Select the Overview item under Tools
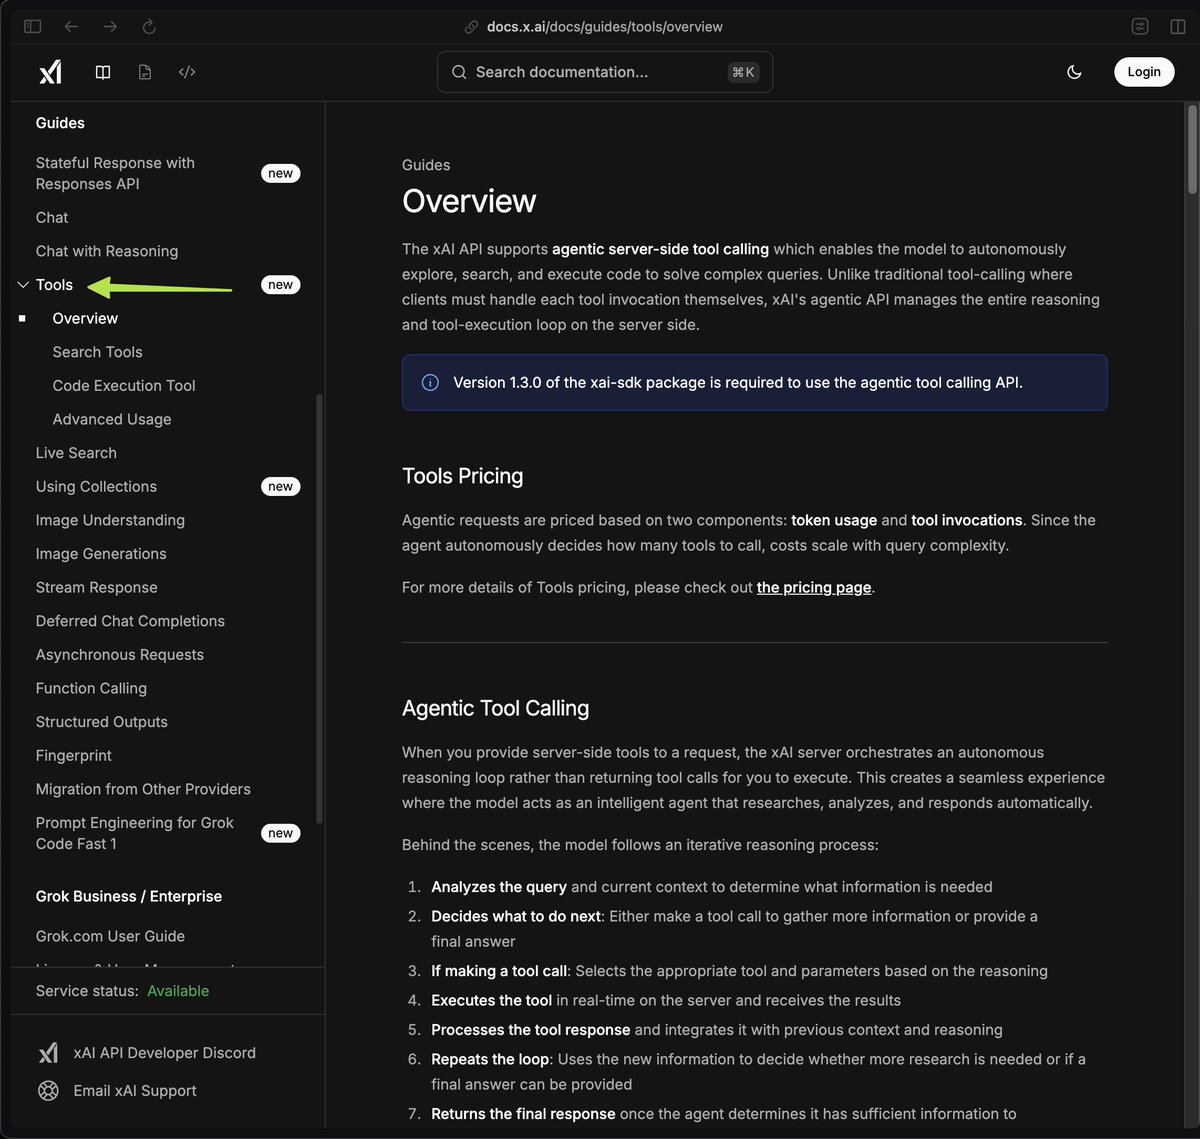The height and width of the screenshot is (1139, 1200). click(85, 318)
